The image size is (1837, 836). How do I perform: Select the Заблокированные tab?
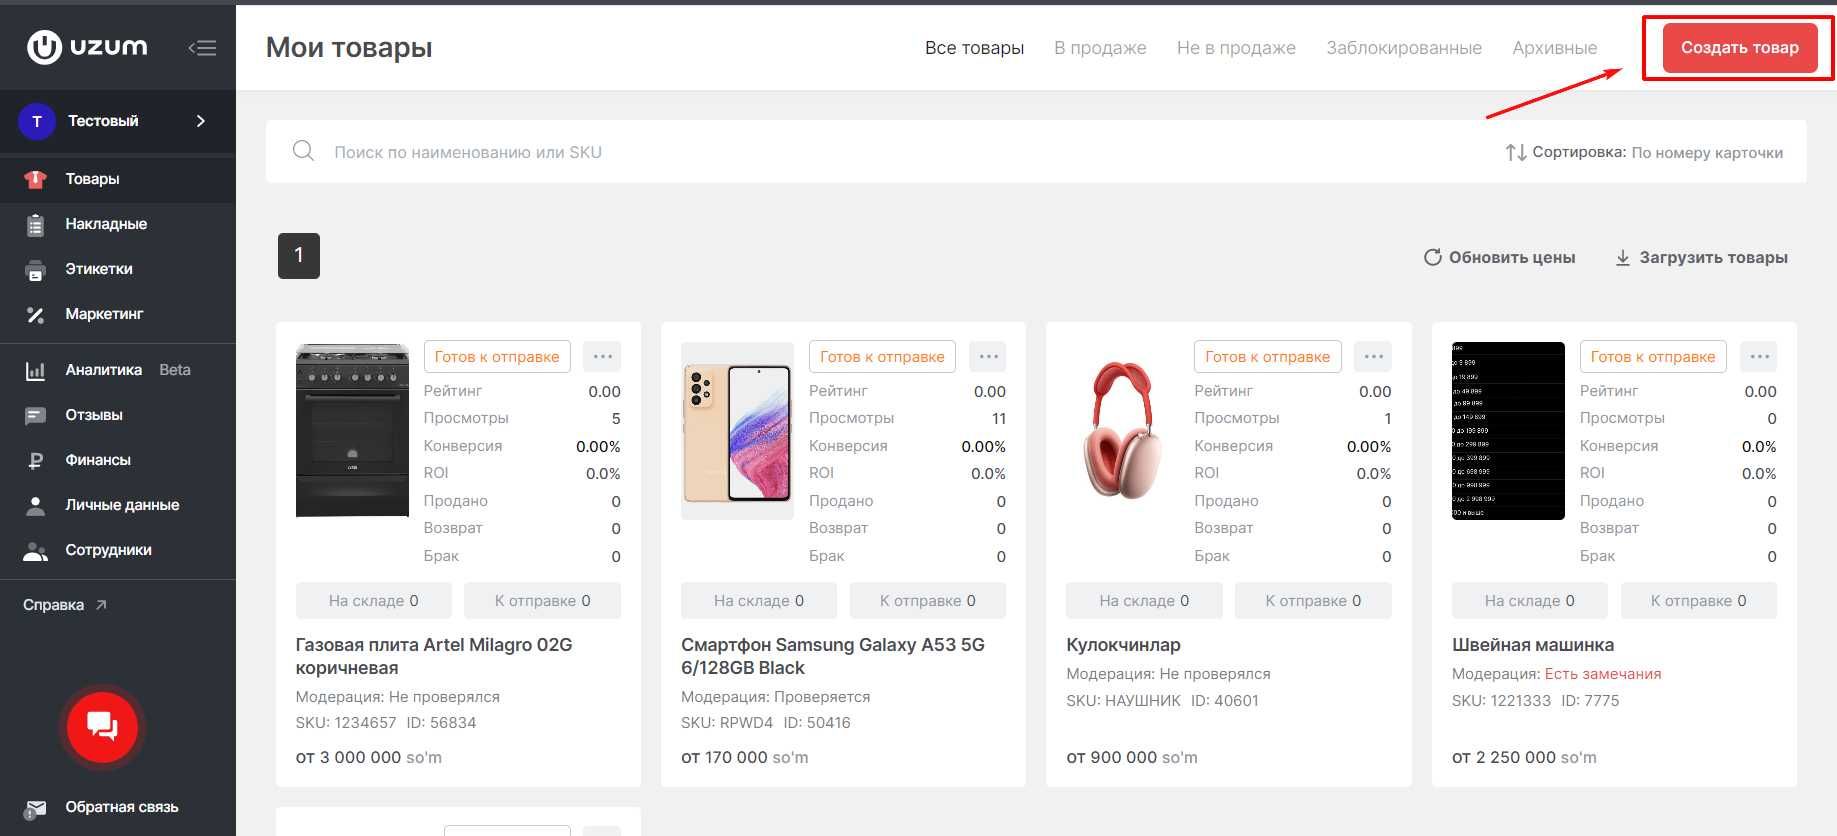coord(1404,48)
